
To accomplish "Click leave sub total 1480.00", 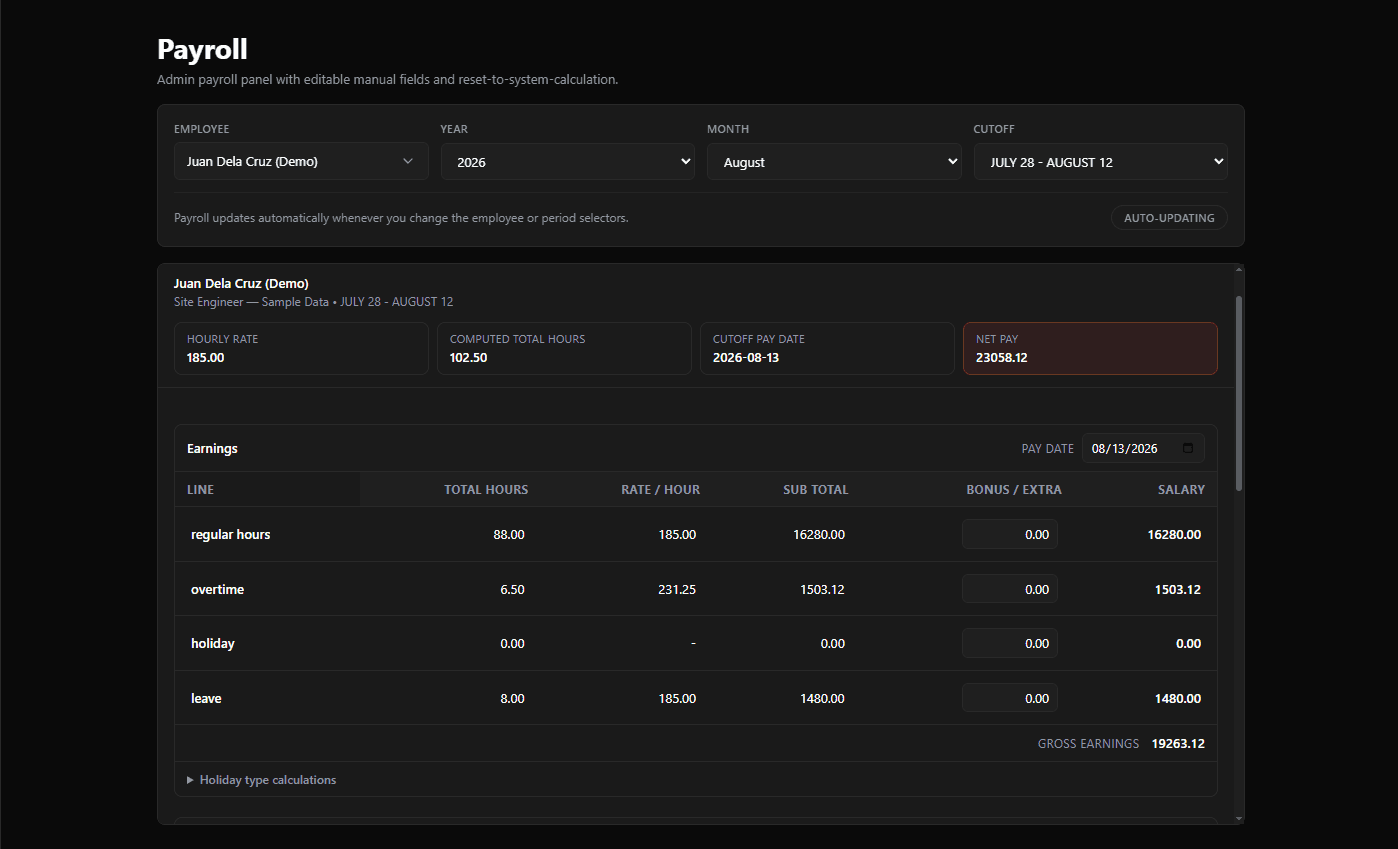I will (822, 698).
